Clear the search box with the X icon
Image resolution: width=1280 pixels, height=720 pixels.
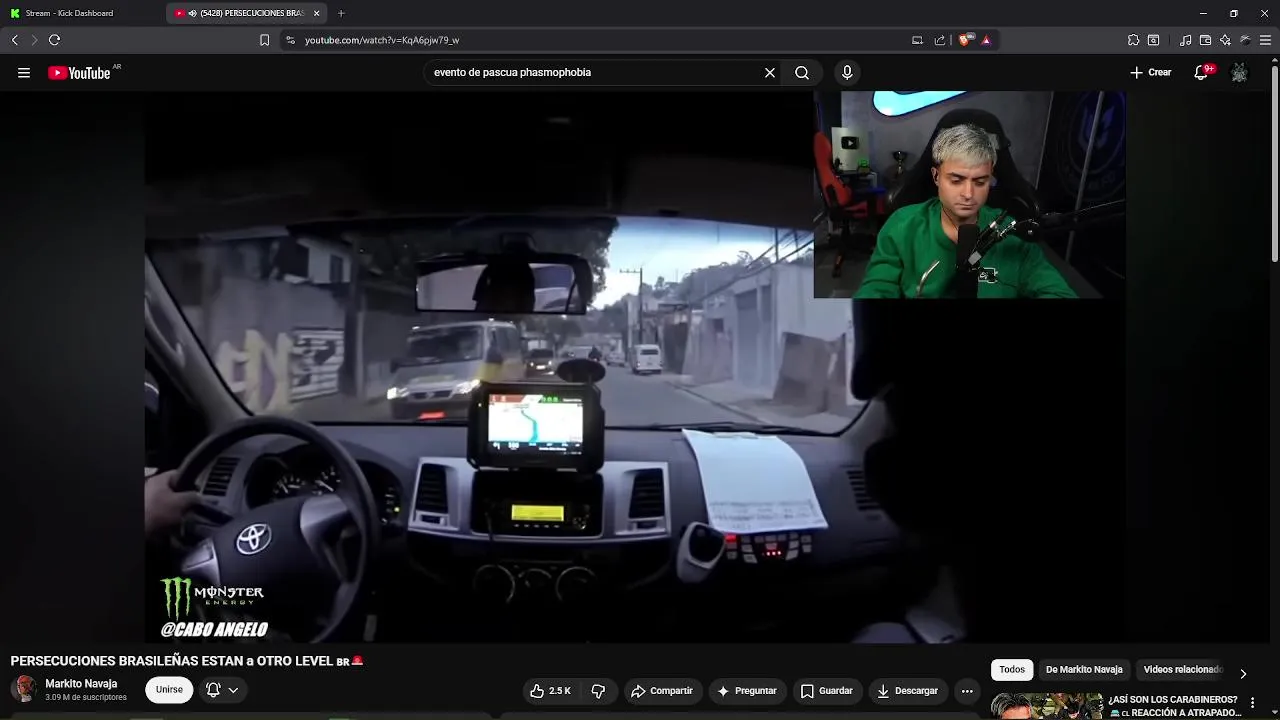[770, 73]
